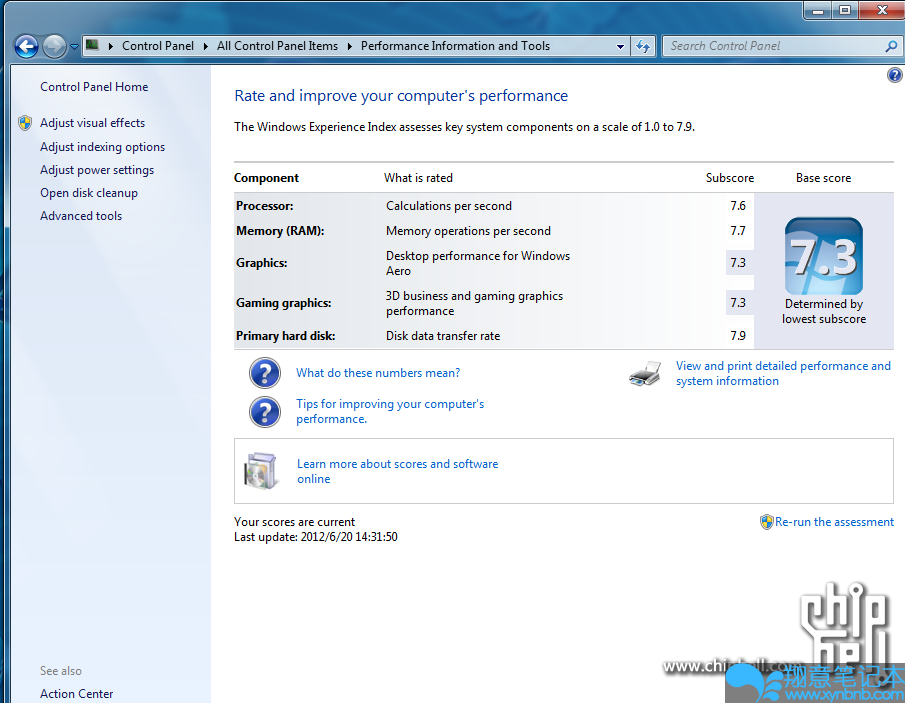
Task: Select Performance Information and Tools breadcrumb
Action: pos(455,46)
